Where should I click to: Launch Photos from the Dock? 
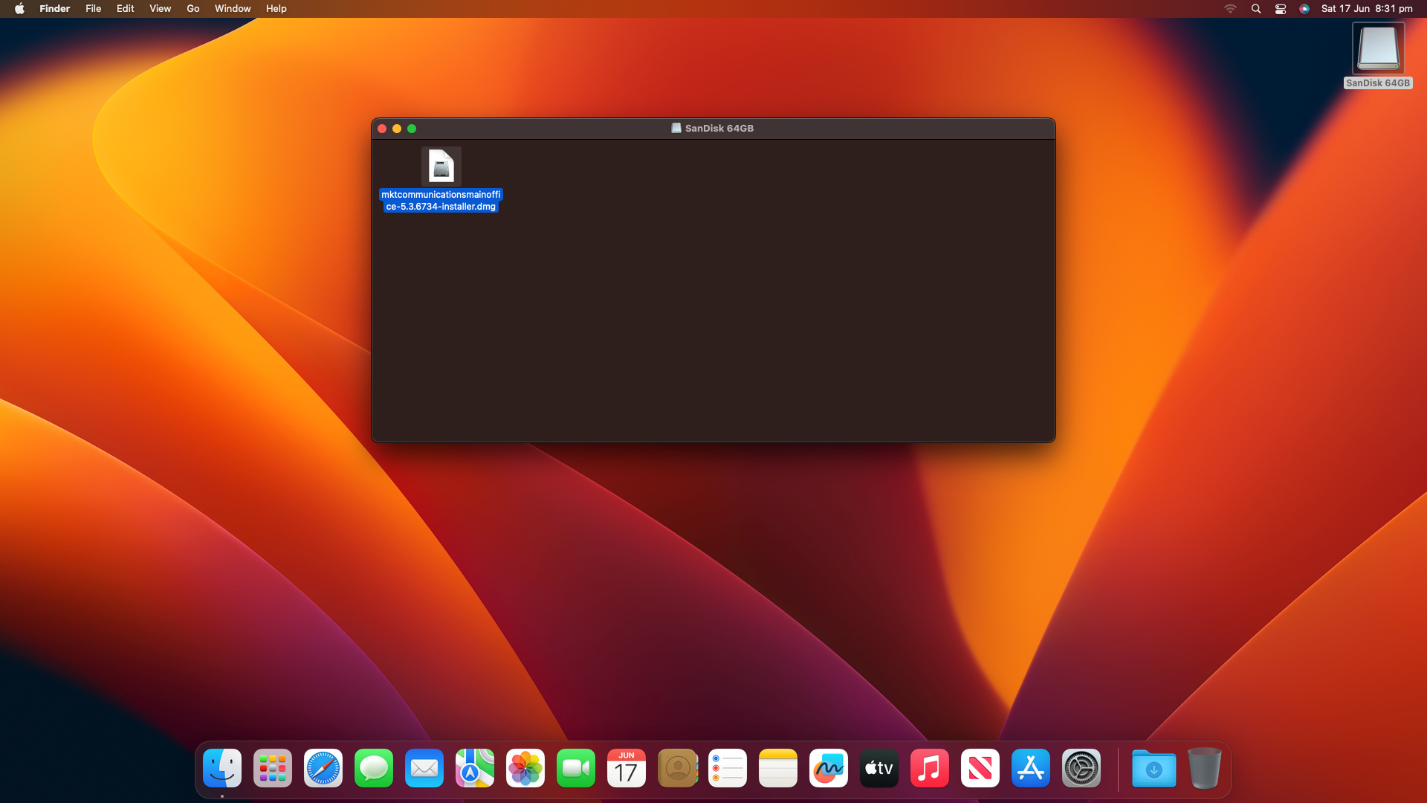(525, 768)
